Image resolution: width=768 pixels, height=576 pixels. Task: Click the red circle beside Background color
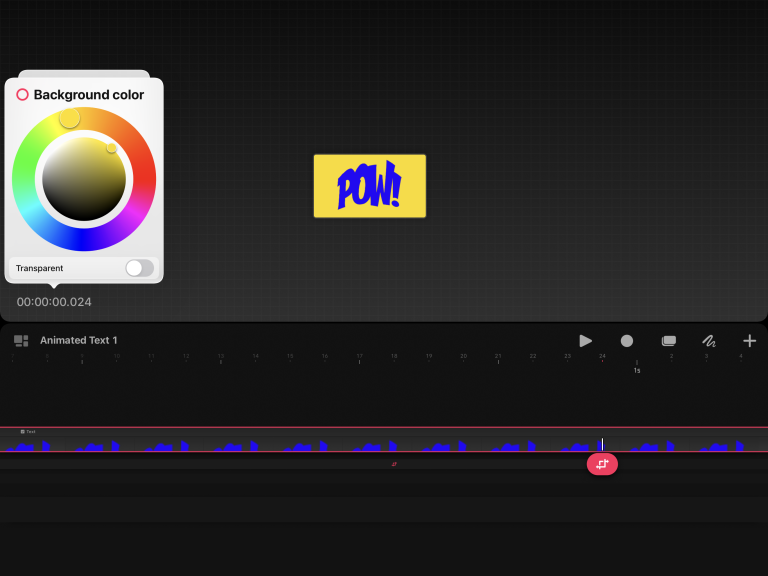pos(23,95)
